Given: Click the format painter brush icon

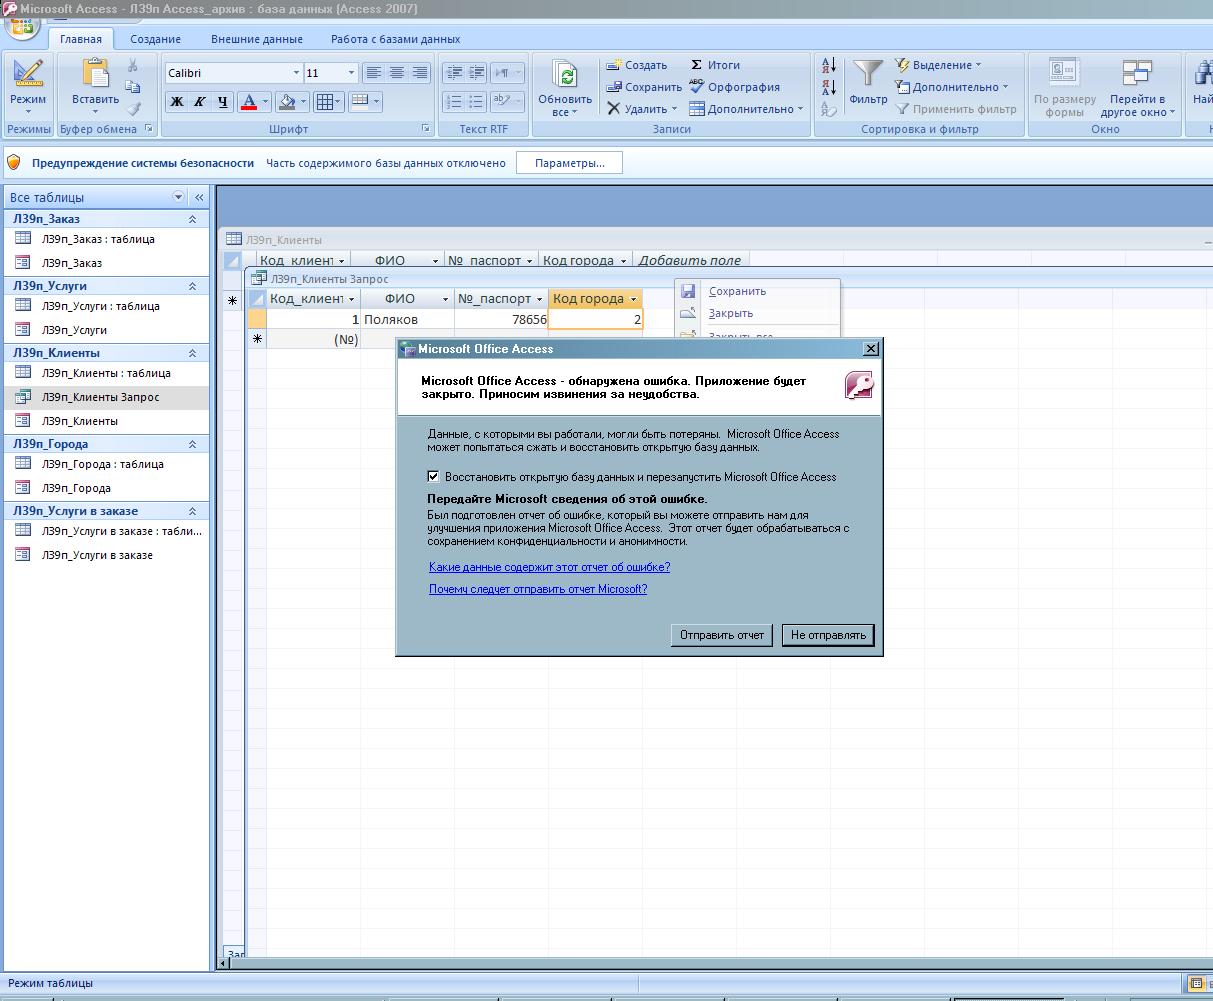Looking at the screenshot, I should pyautogui.click(x=133, y=108).
